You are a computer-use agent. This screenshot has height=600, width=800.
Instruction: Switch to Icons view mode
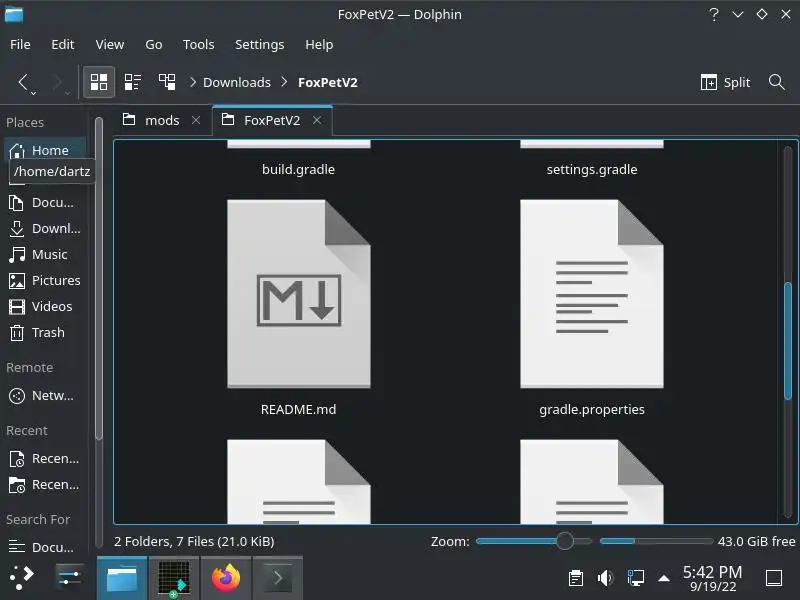[98, 82]
